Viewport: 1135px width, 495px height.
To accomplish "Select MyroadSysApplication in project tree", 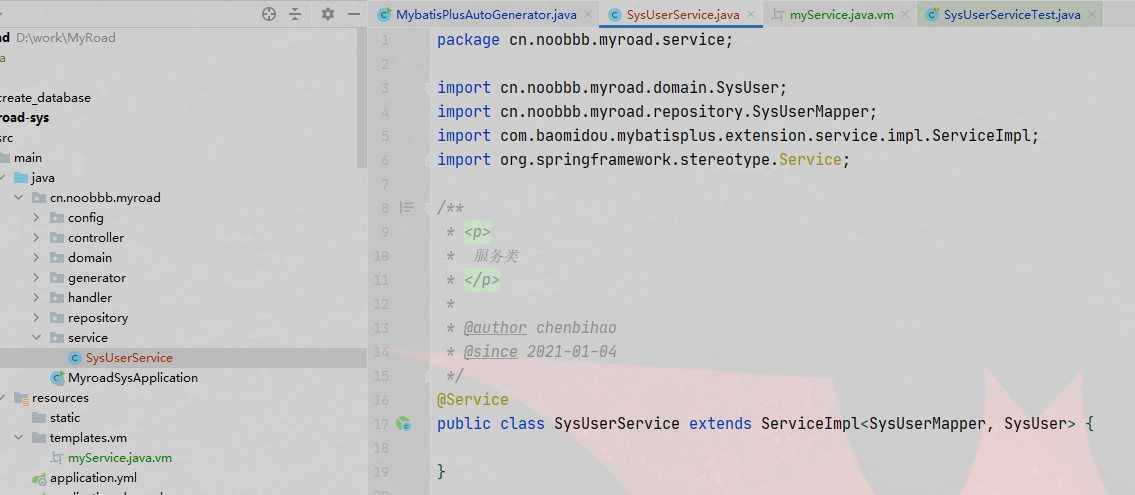I will point(132,378).
